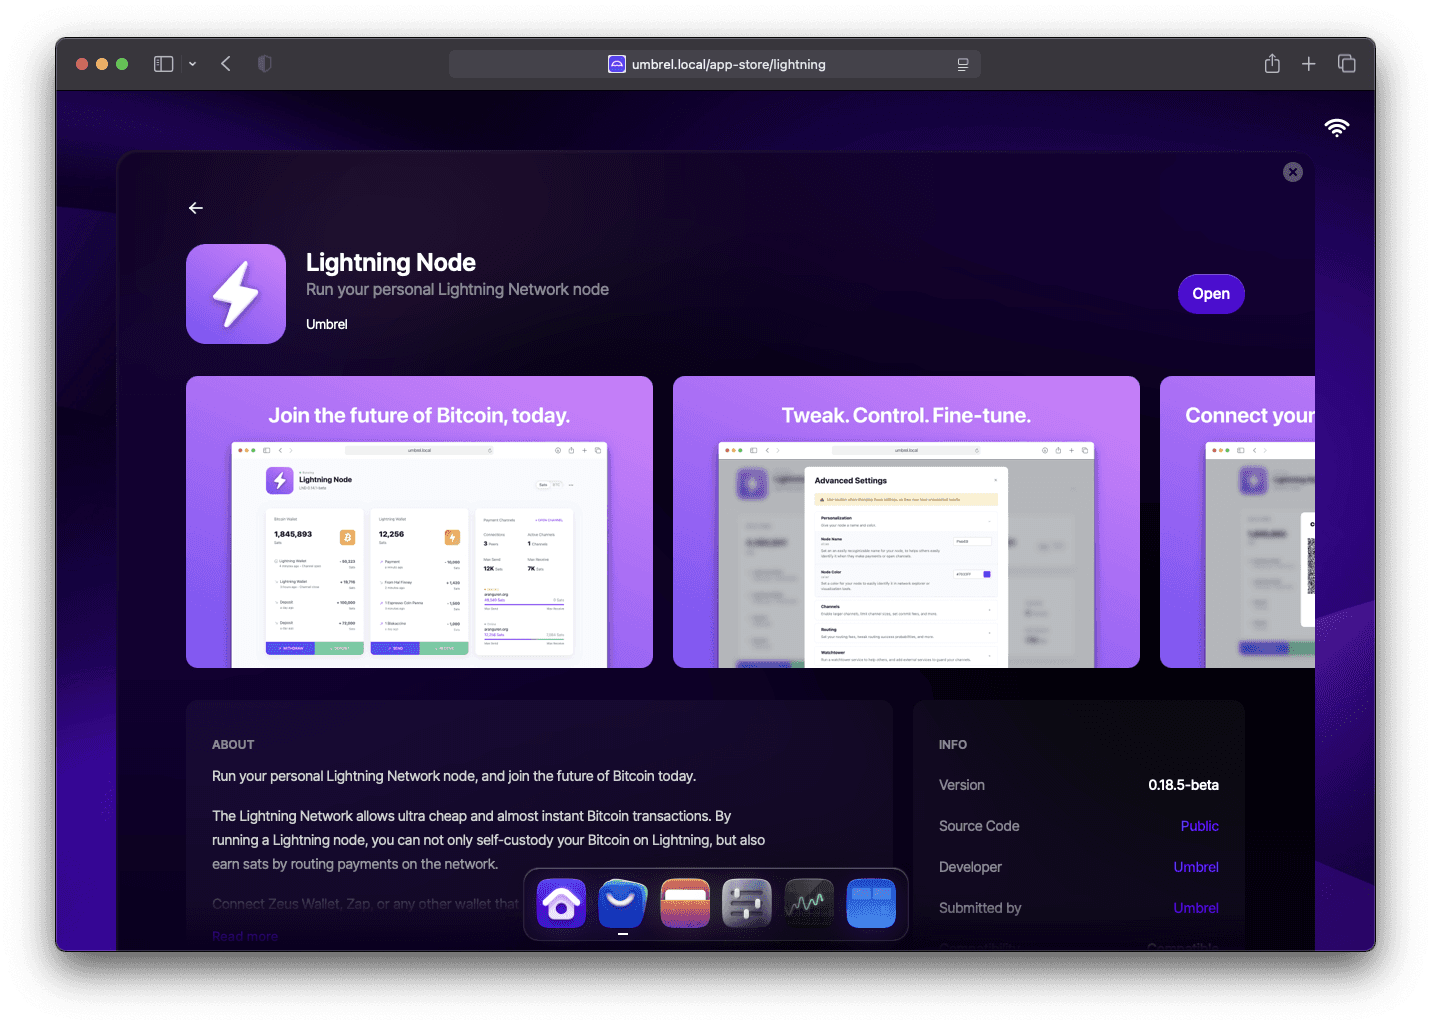Open a new Safari tab
Viewport: 1431px width, 1025px height.
point(1309,64)
